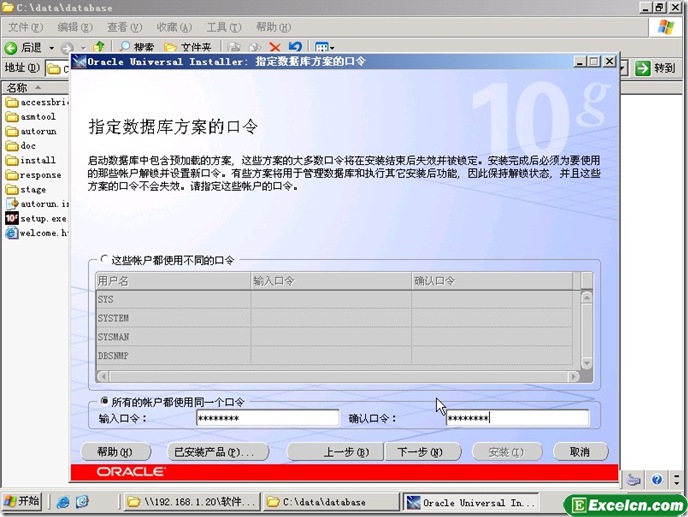Click the 用户名 column header
Viewport: 688px width, 517px height.
(173, 281)
